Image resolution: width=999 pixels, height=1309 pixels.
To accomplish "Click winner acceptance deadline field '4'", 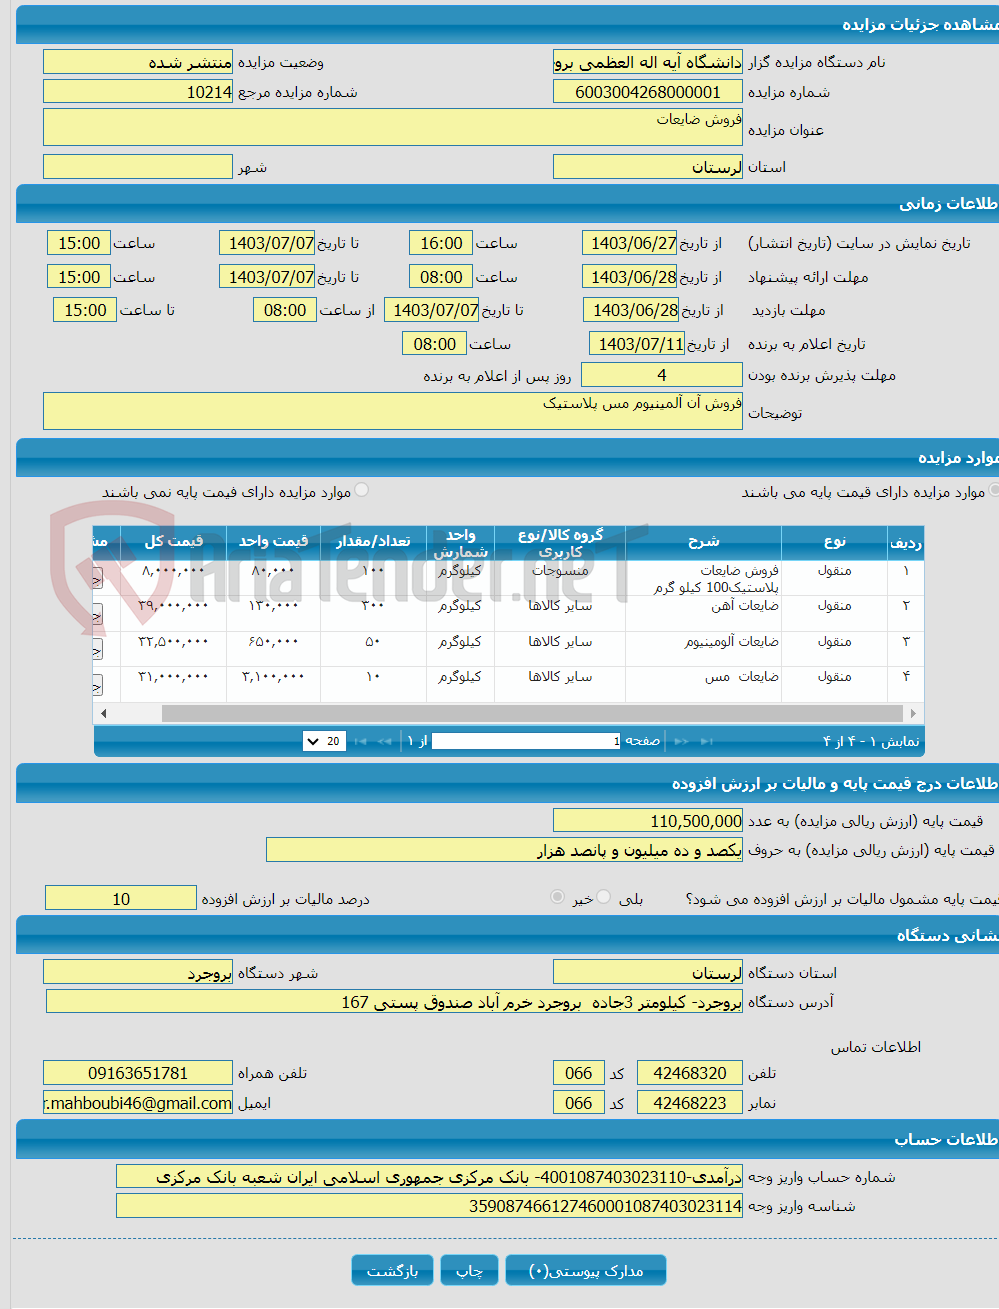I will pyautogui.click(x=662, y=375).
